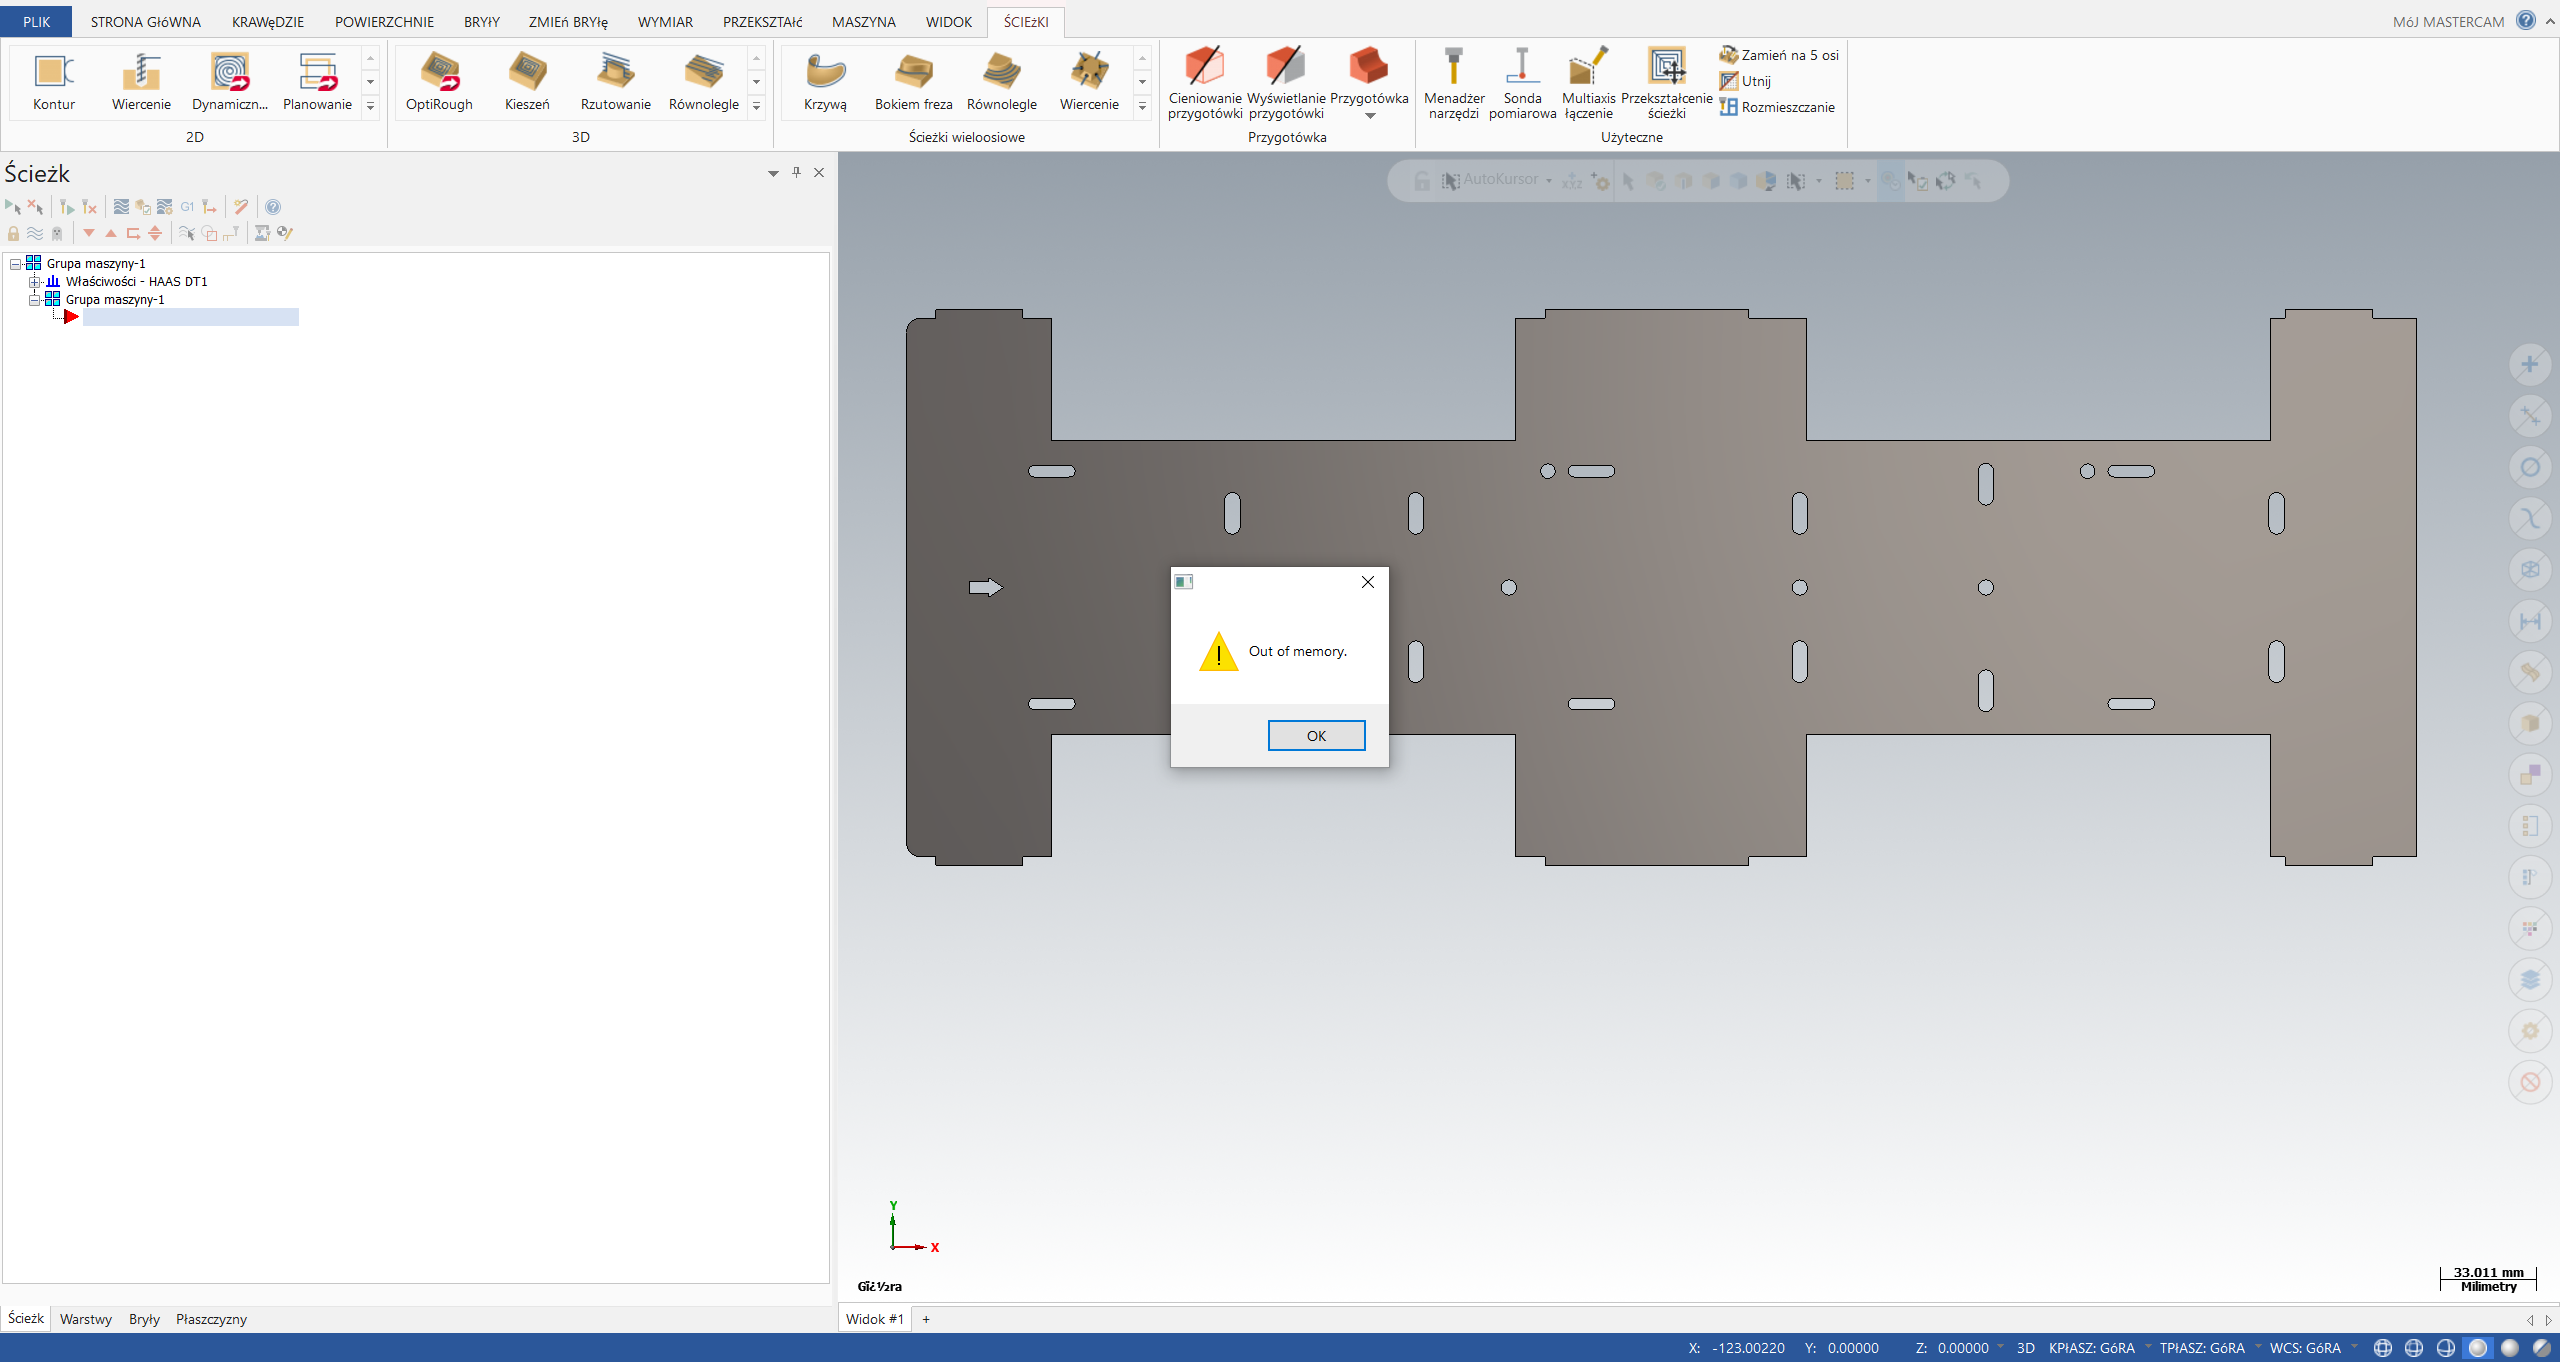Expand Właściwości - HAAS DT1 node
Viewport: 2560px width, 1362px height.
tap(34, 282)
